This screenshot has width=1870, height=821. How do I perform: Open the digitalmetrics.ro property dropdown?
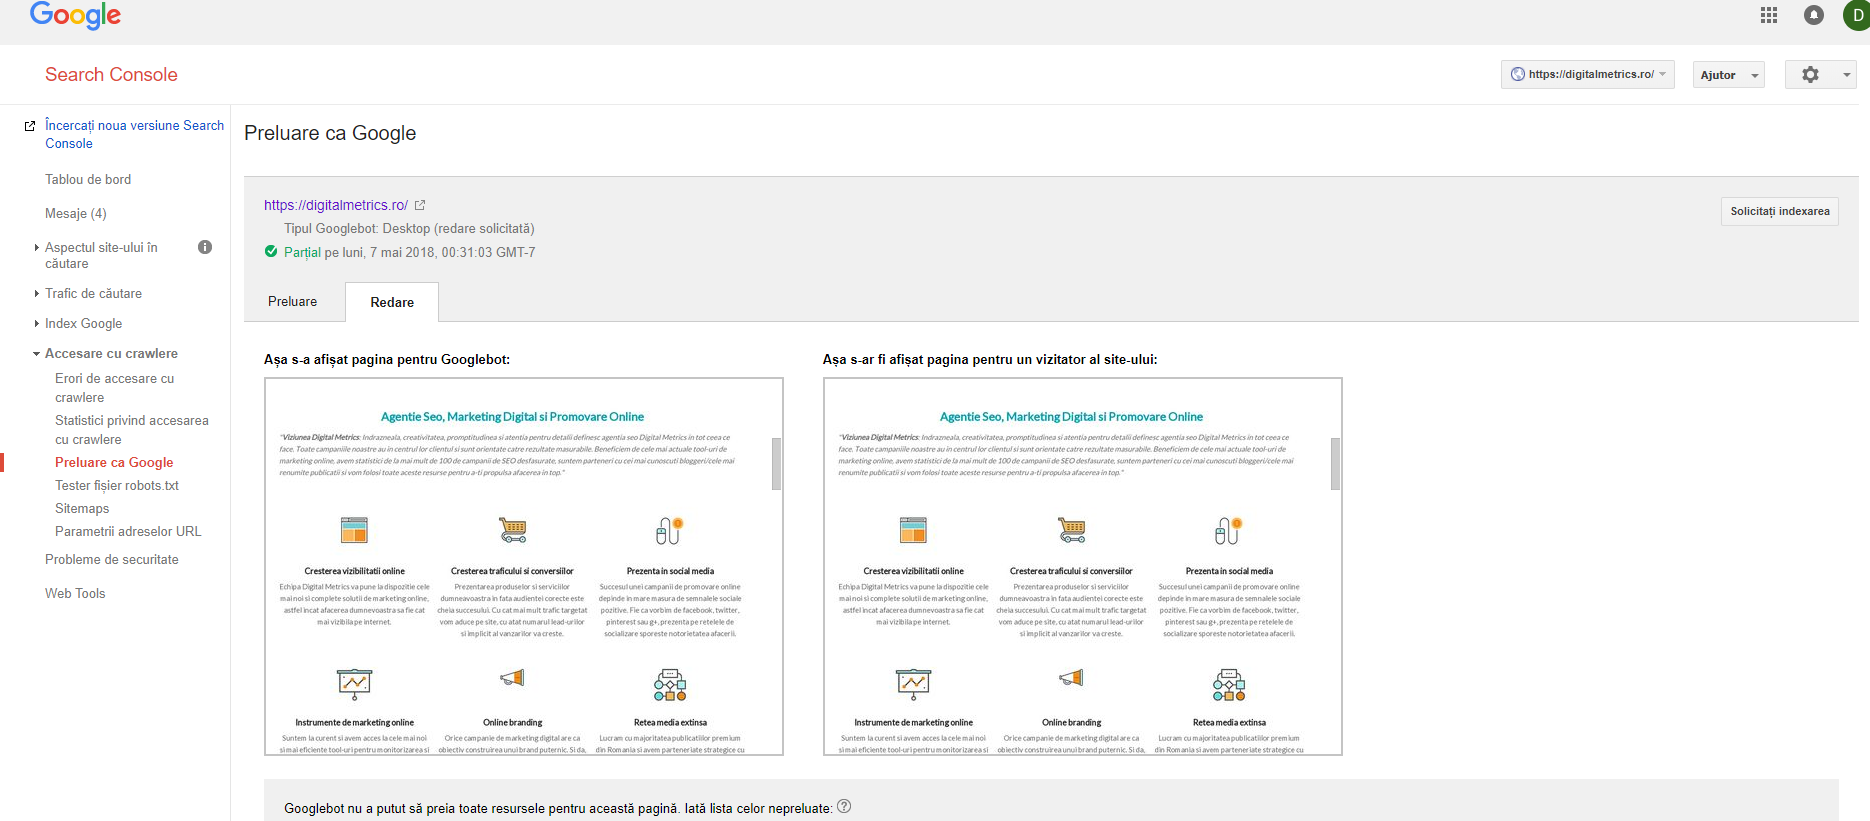(1587, 75)
